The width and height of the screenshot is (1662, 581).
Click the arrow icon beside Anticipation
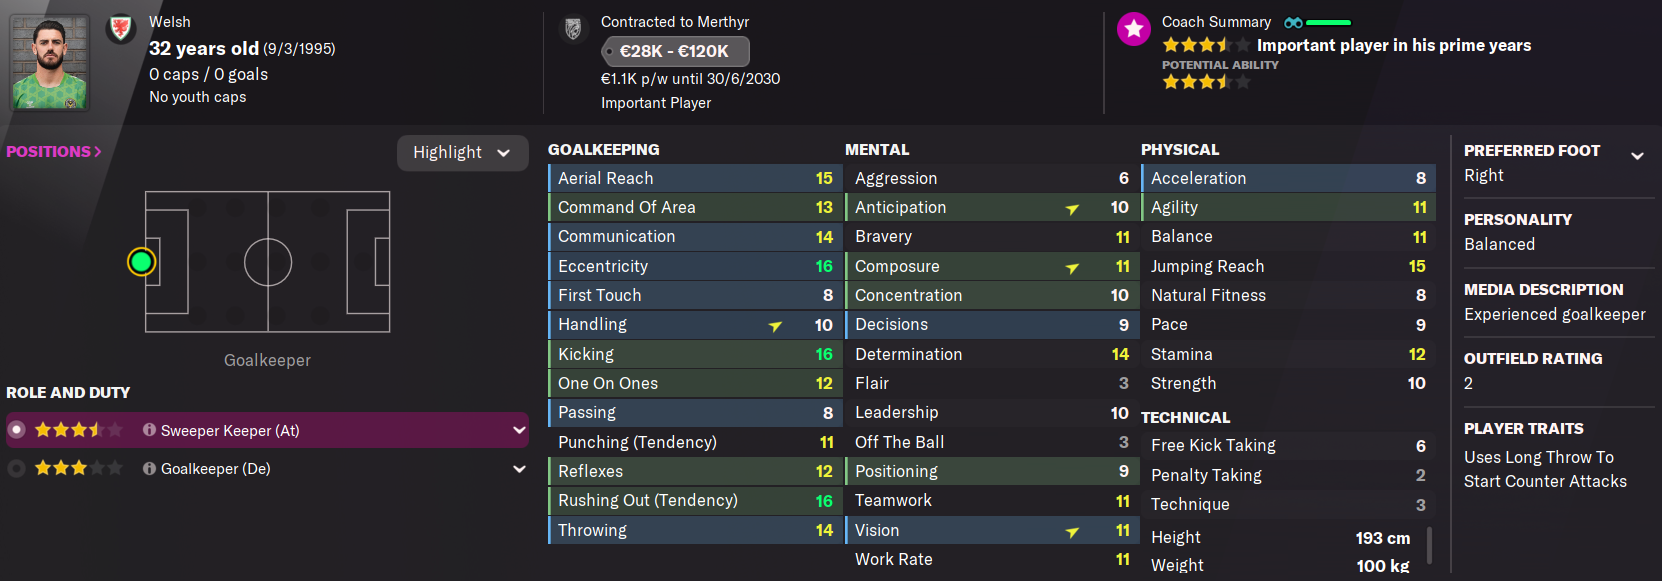(x=1072, y=209)
